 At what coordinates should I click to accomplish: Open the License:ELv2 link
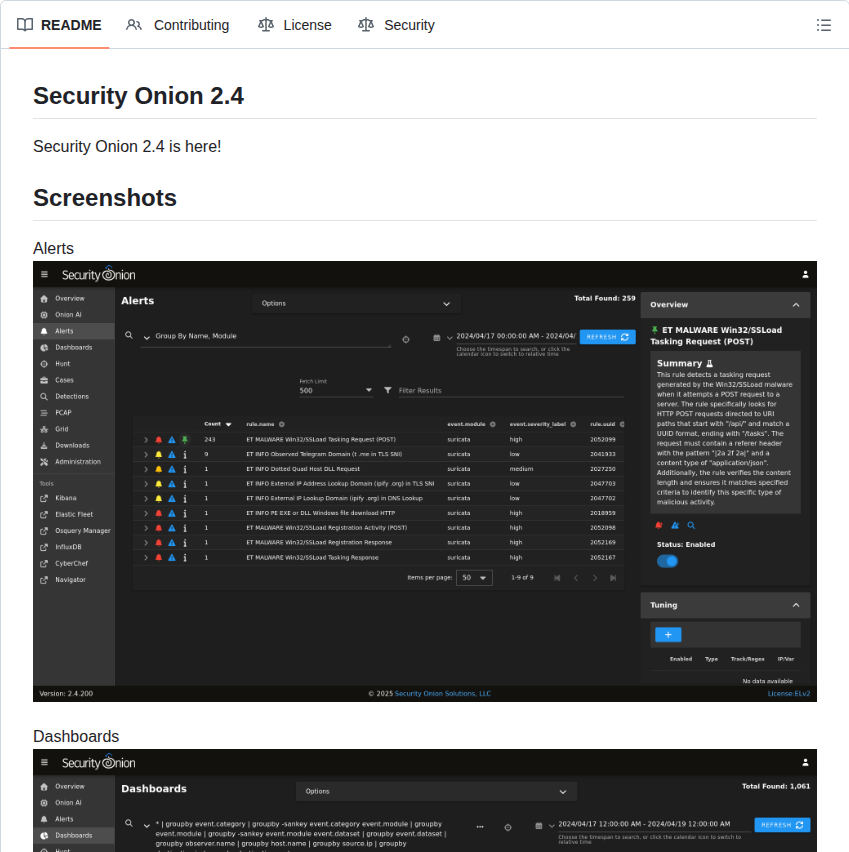[789, 693]
